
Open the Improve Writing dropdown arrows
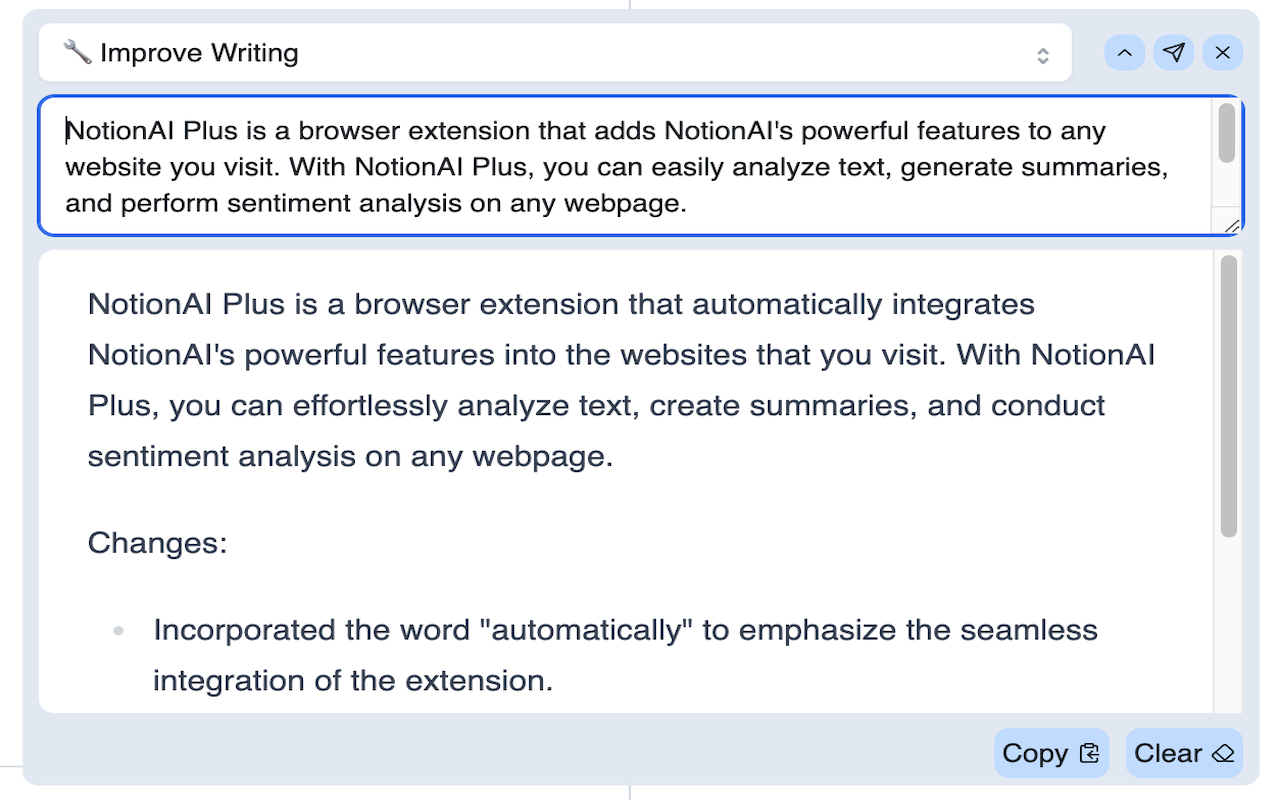pos(1043,55)
